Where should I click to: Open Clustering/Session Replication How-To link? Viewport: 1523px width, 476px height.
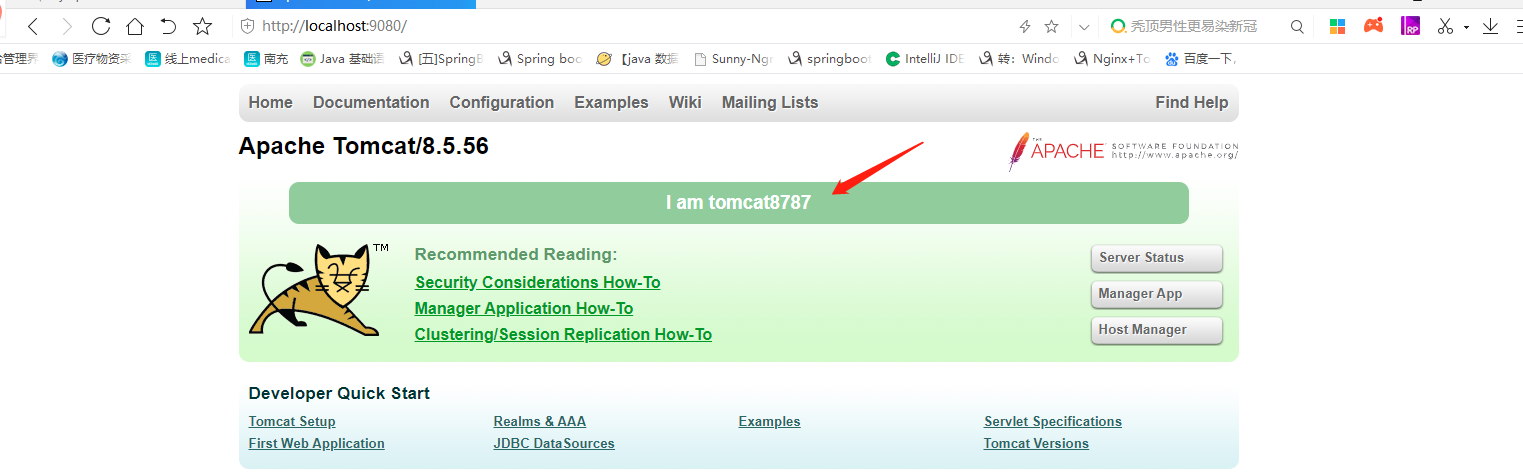pos(563,334)
